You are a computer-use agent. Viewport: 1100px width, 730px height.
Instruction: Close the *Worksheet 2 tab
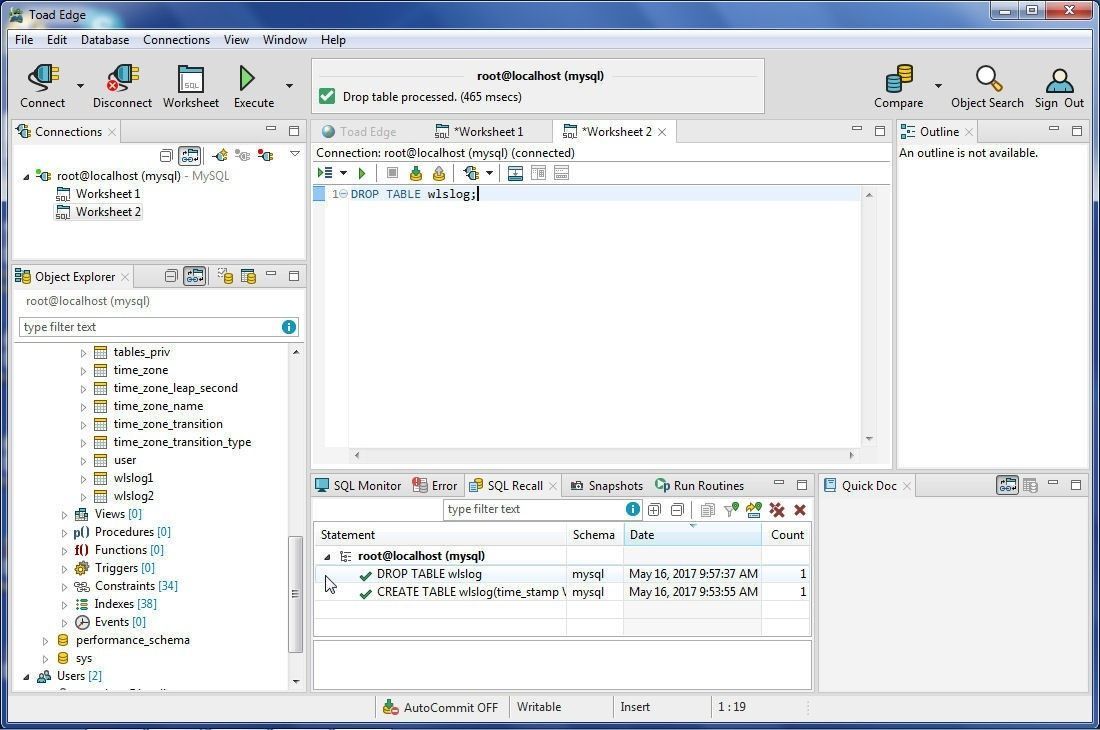(x=662, y=132)
